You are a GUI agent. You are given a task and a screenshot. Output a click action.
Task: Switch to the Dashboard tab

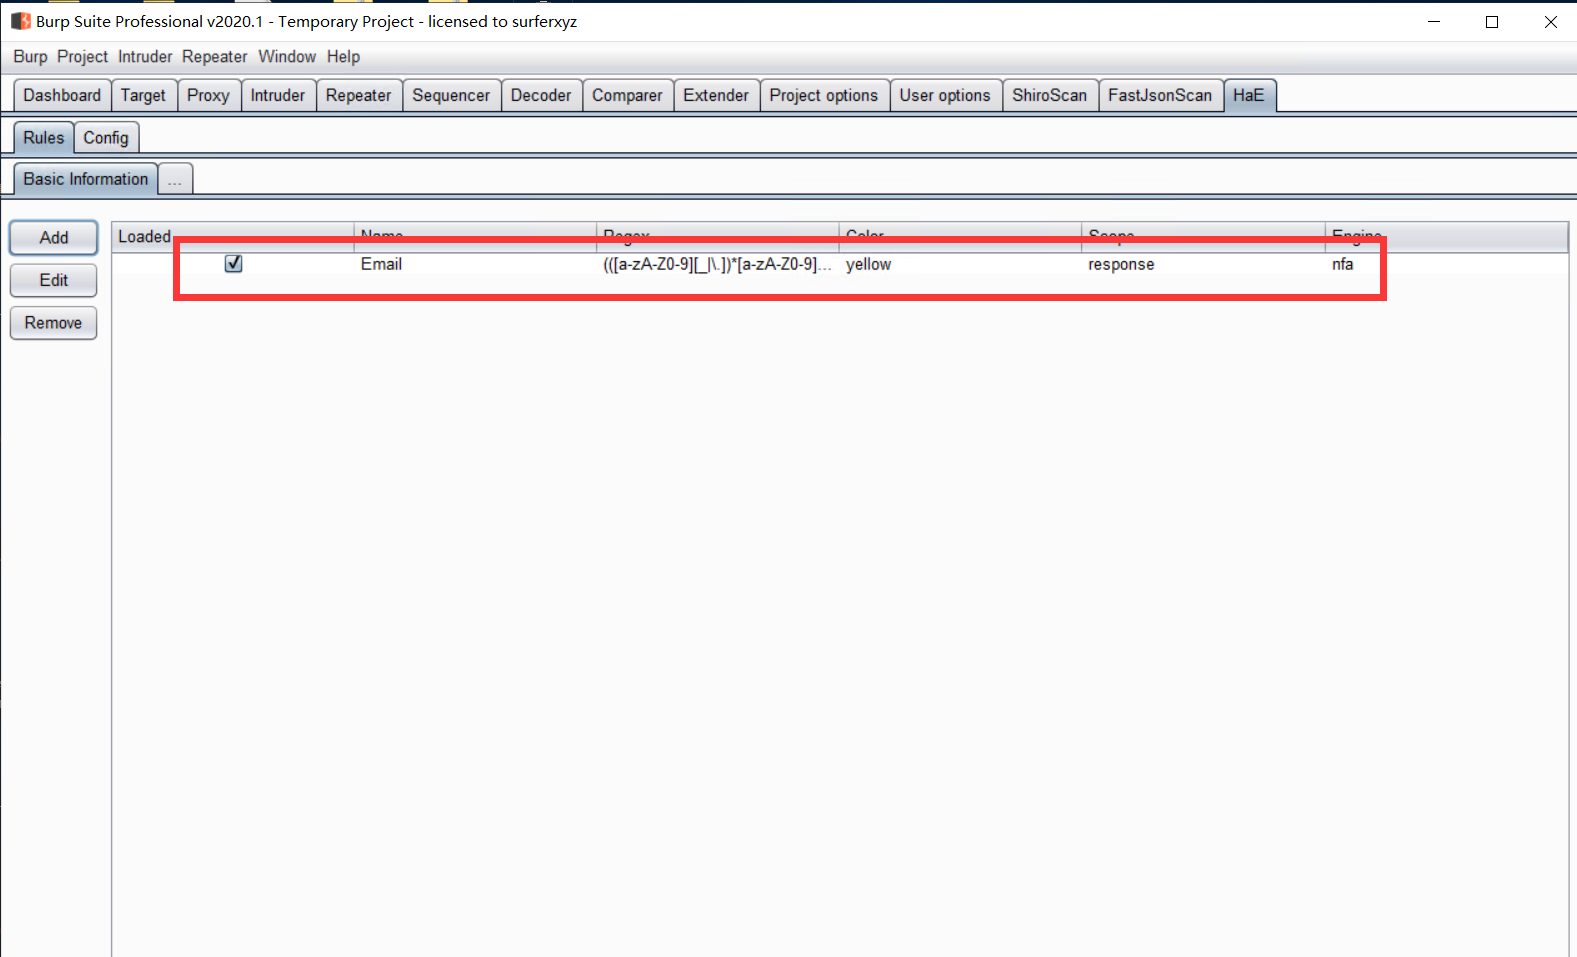[62, 95]
